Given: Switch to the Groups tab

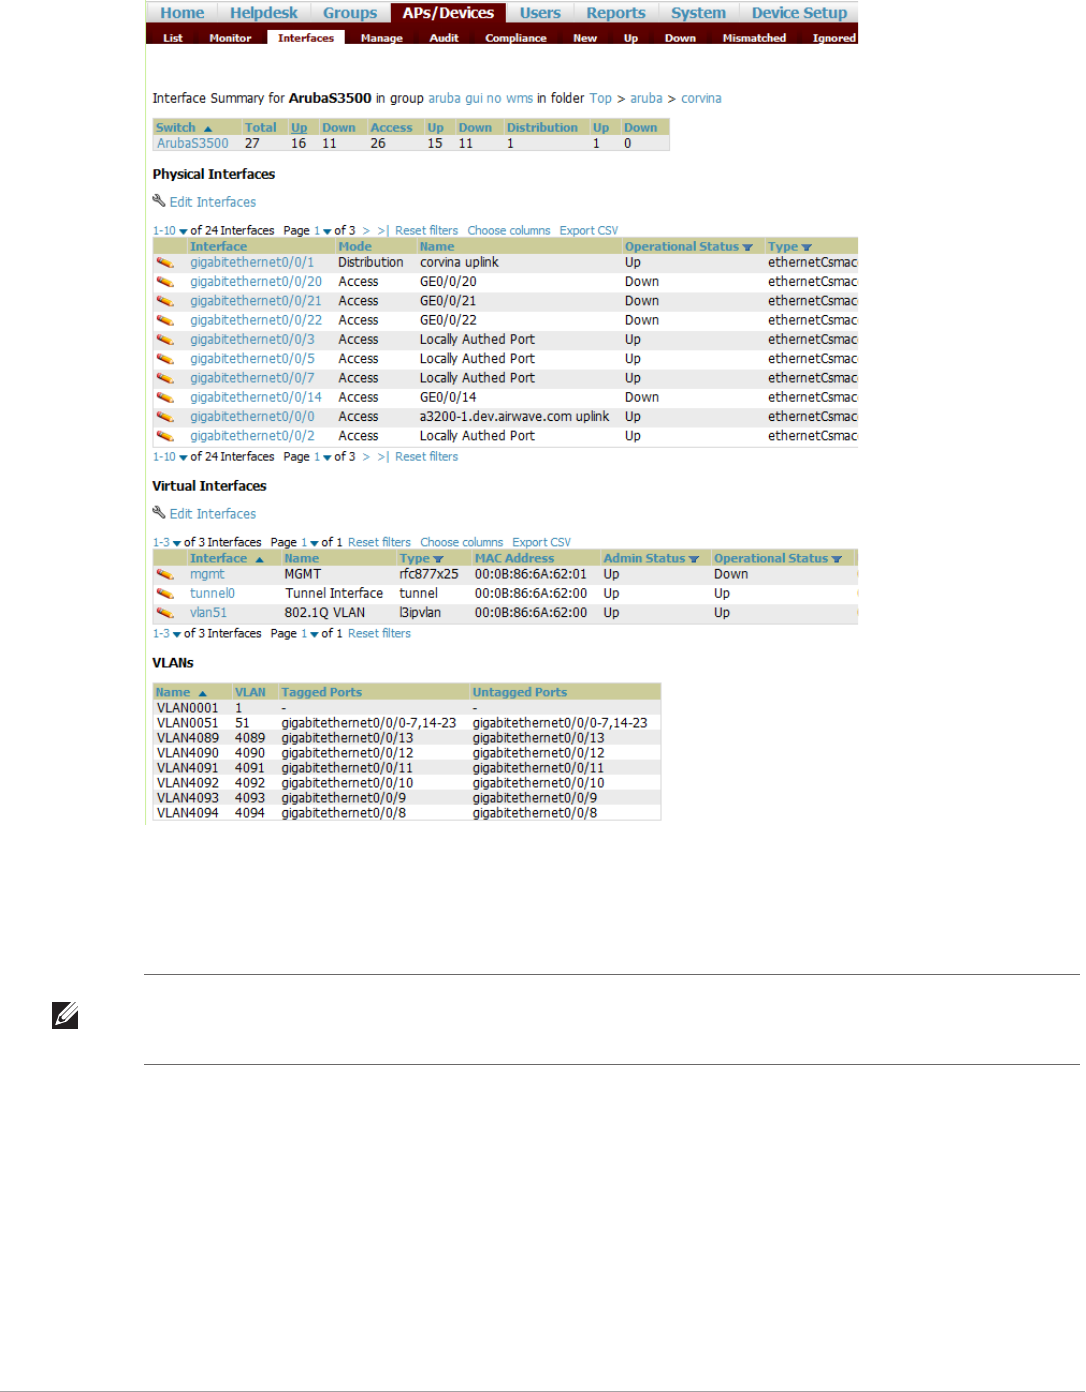Looking at the screenshot, I should point(350,13).
